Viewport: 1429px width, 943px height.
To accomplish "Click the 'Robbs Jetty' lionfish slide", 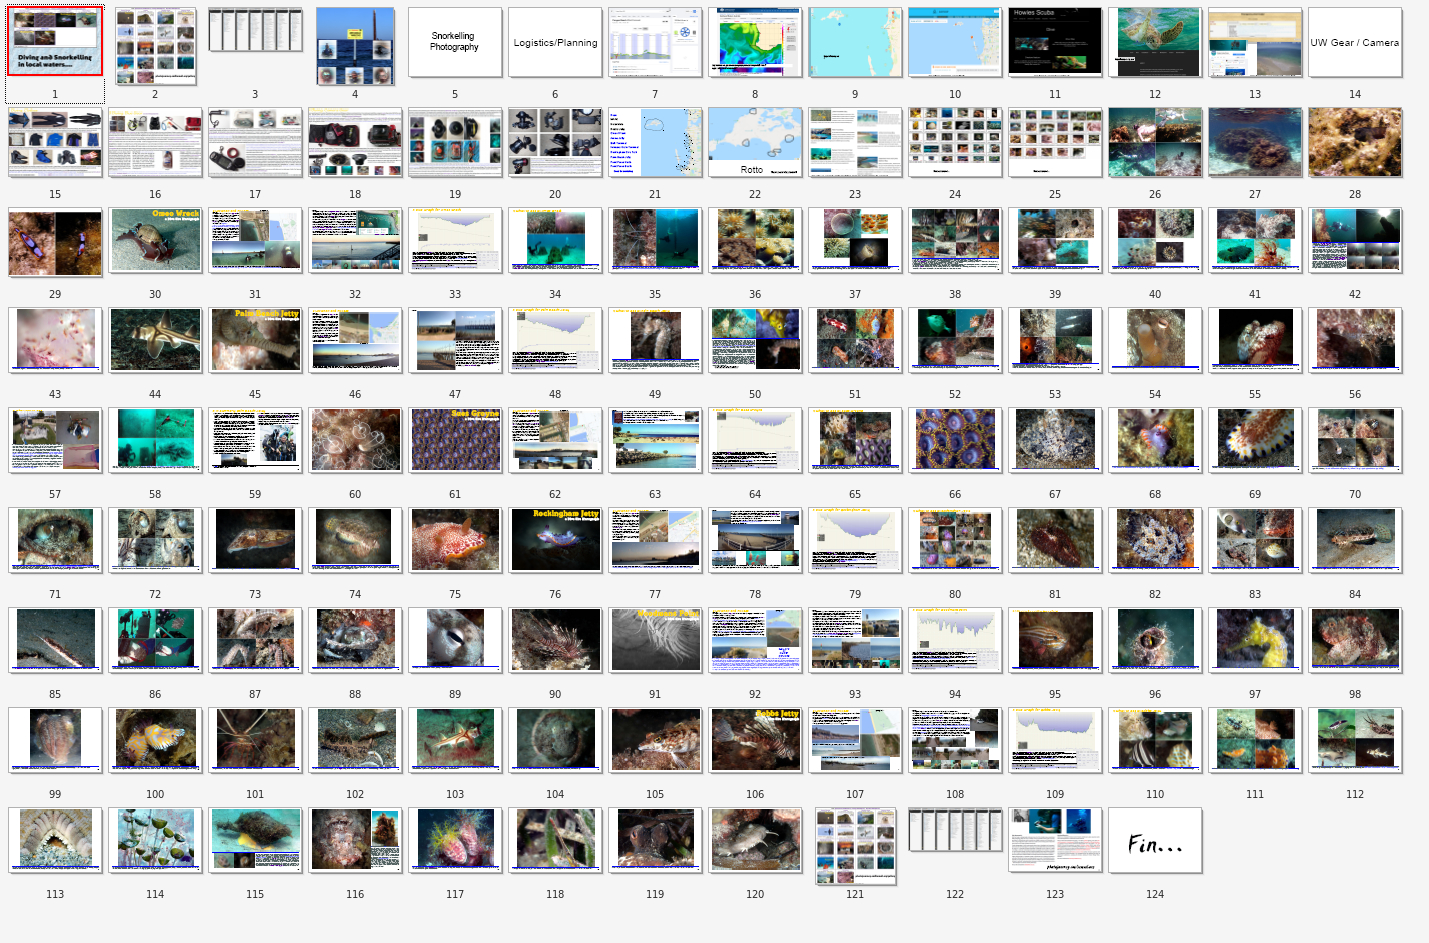I will (x=755, y=740).
